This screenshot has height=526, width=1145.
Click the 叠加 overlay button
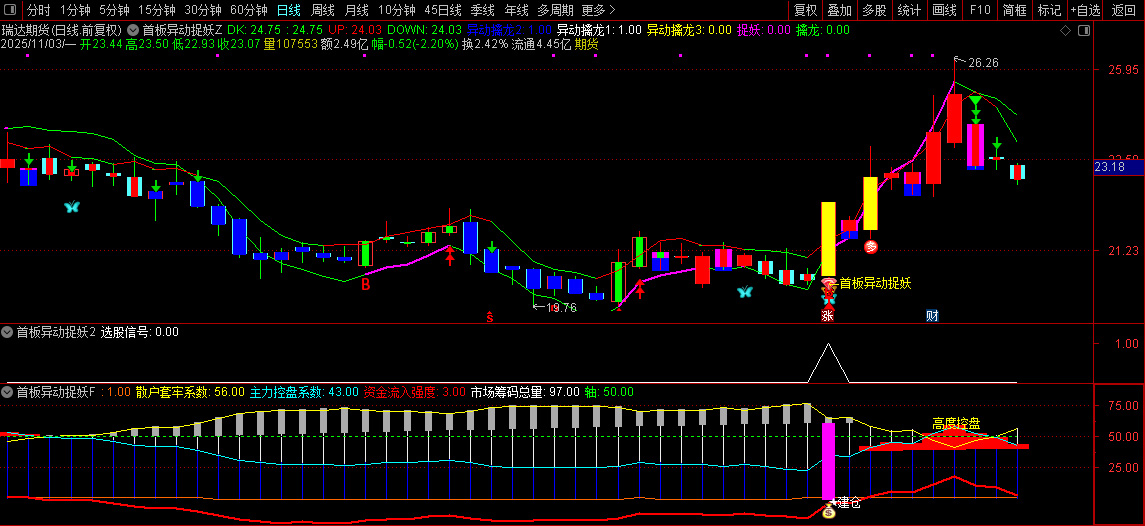point(840,10)
